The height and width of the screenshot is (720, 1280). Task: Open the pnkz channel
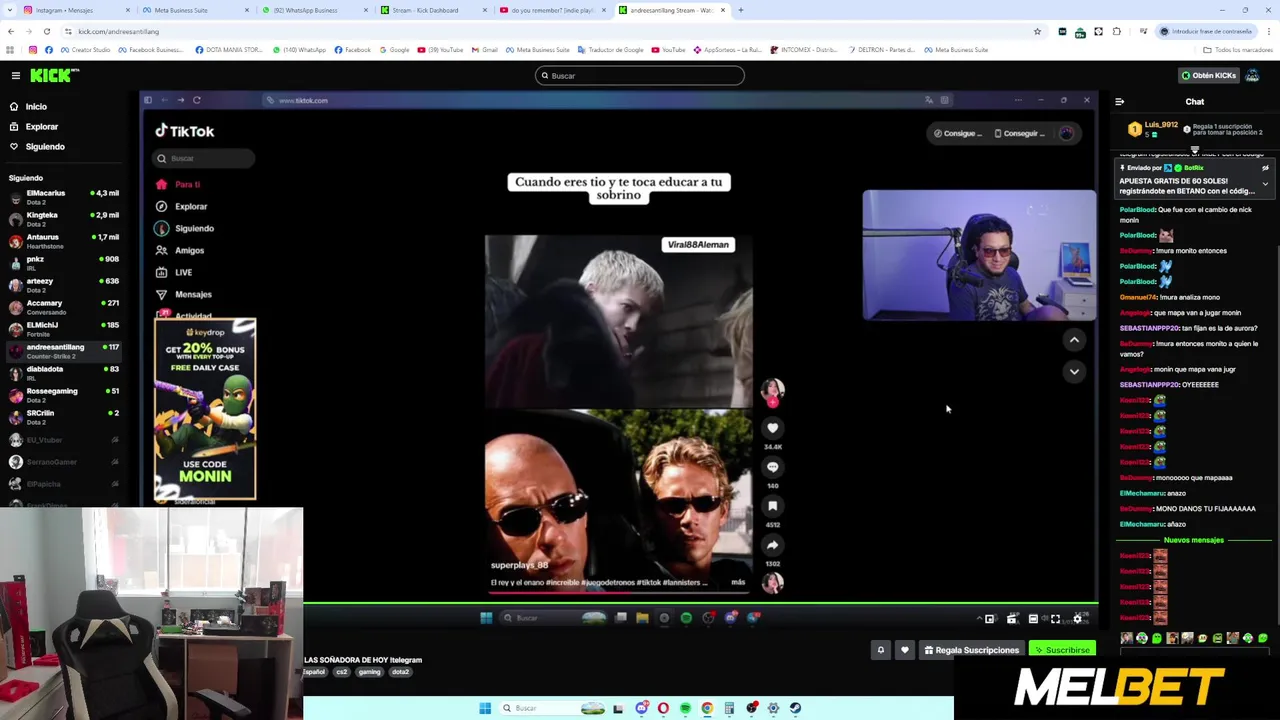tap(62, 263)
